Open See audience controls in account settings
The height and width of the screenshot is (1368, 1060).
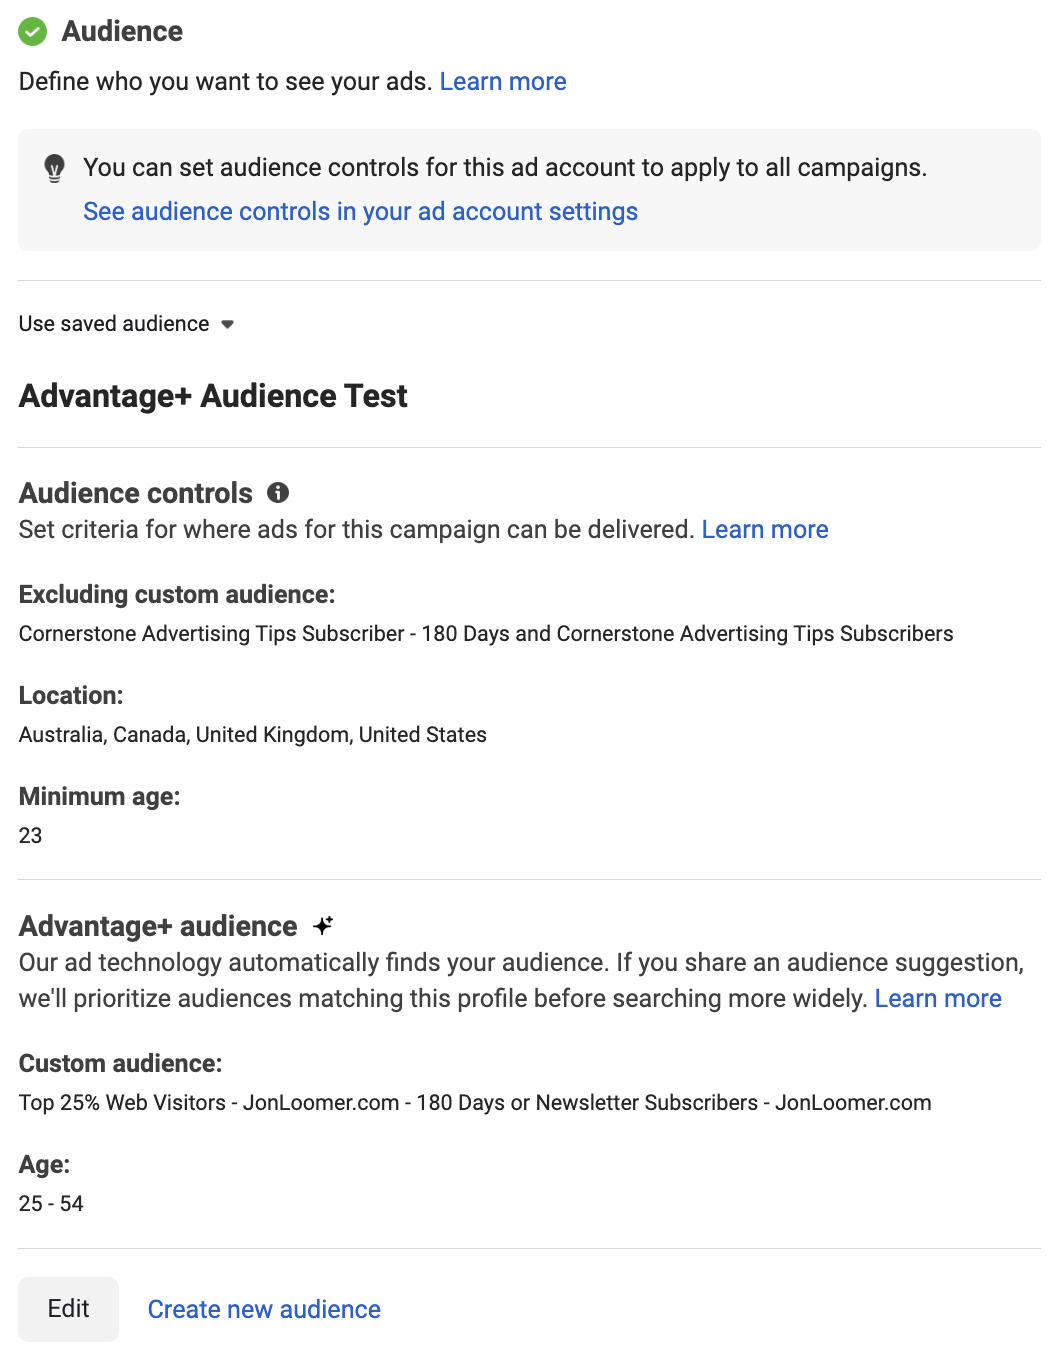[x=360, y=211]
